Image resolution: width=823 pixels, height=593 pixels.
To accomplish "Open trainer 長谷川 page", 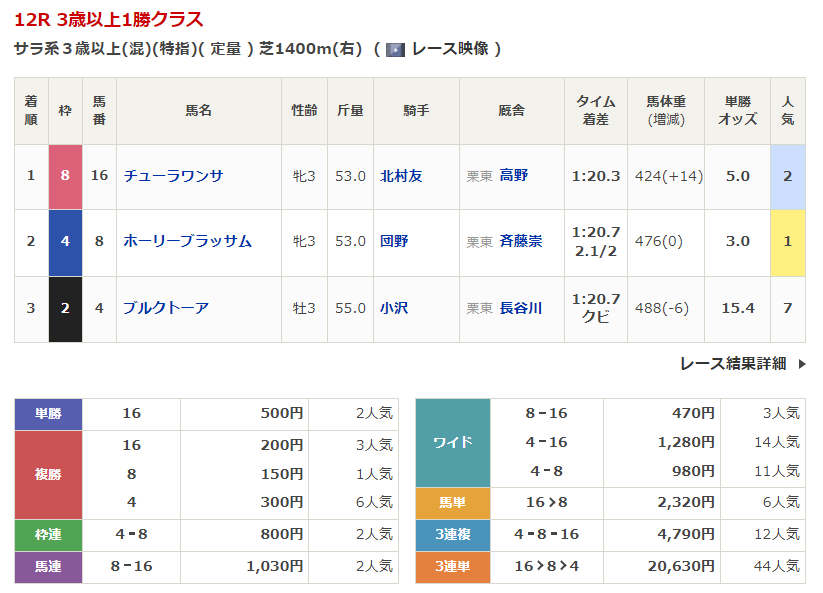I will (x=520, y=308).
